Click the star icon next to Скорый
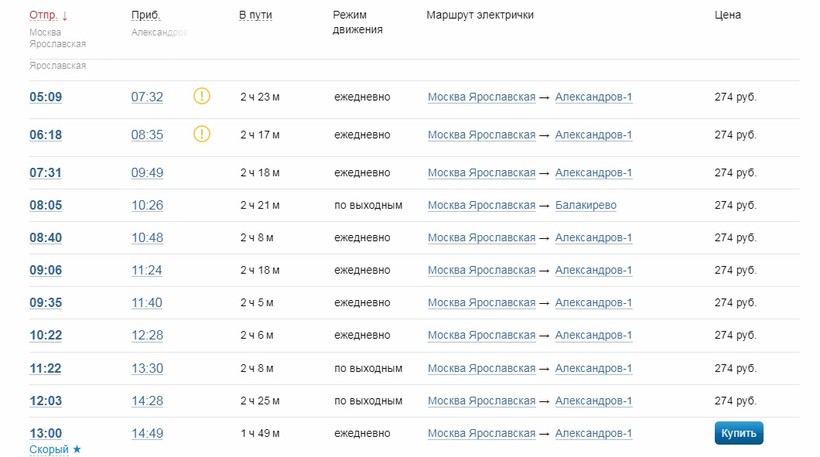 click(77, 450)
